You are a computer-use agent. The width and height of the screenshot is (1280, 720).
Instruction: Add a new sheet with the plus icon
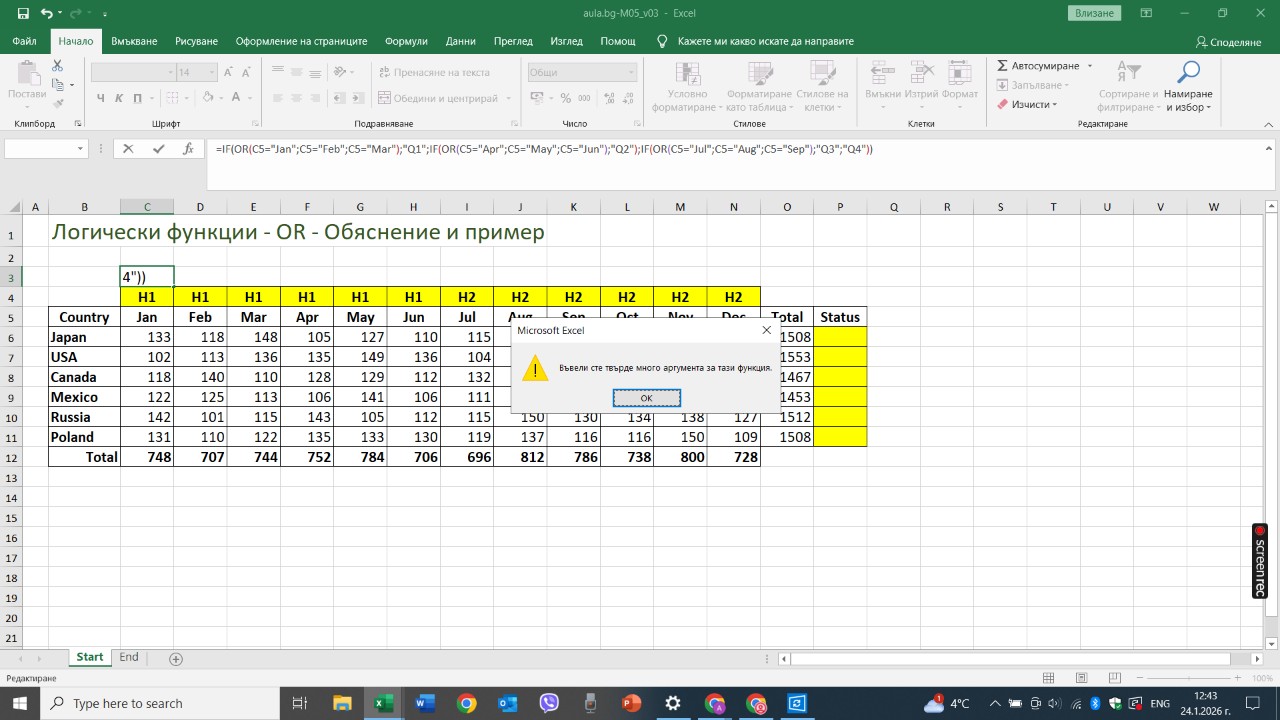[x=176, y=659]
